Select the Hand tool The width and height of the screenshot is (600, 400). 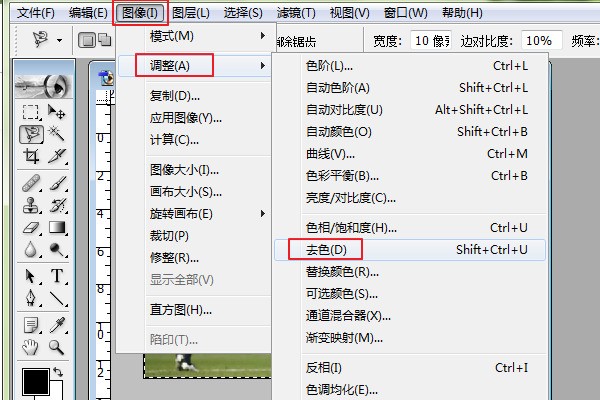(32, 347)
